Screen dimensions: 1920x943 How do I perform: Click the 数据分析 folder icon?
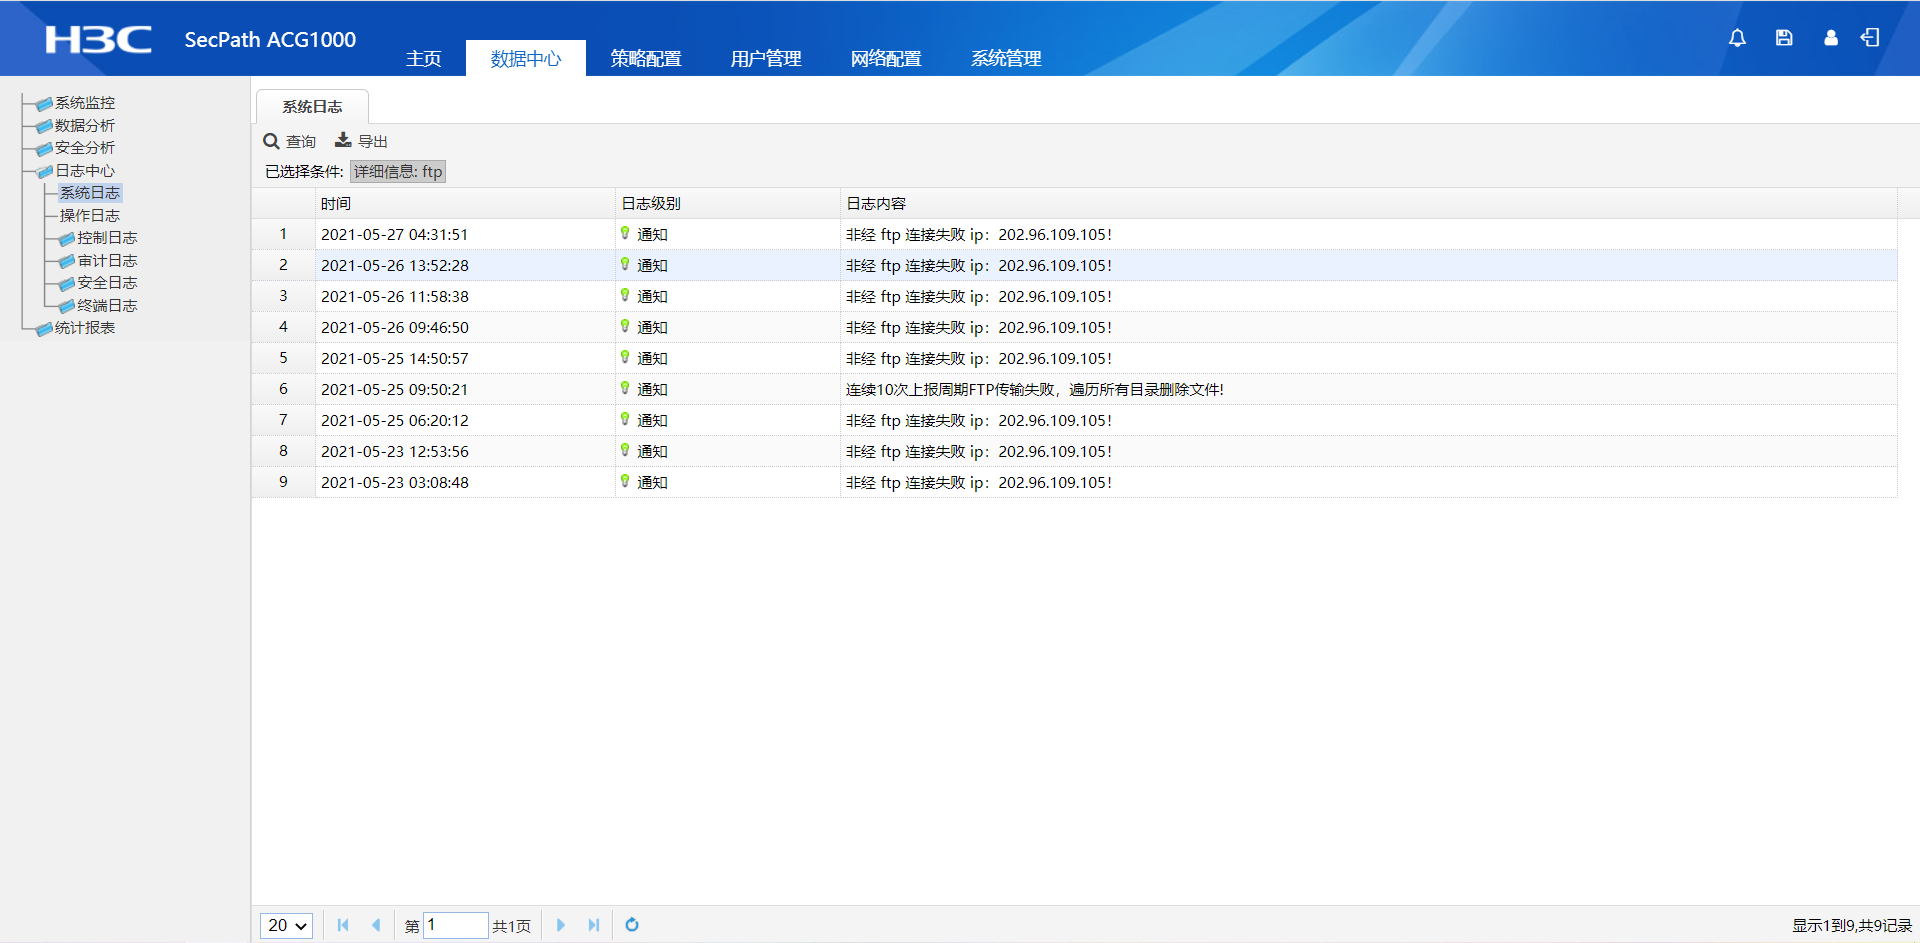pos(44,126)
